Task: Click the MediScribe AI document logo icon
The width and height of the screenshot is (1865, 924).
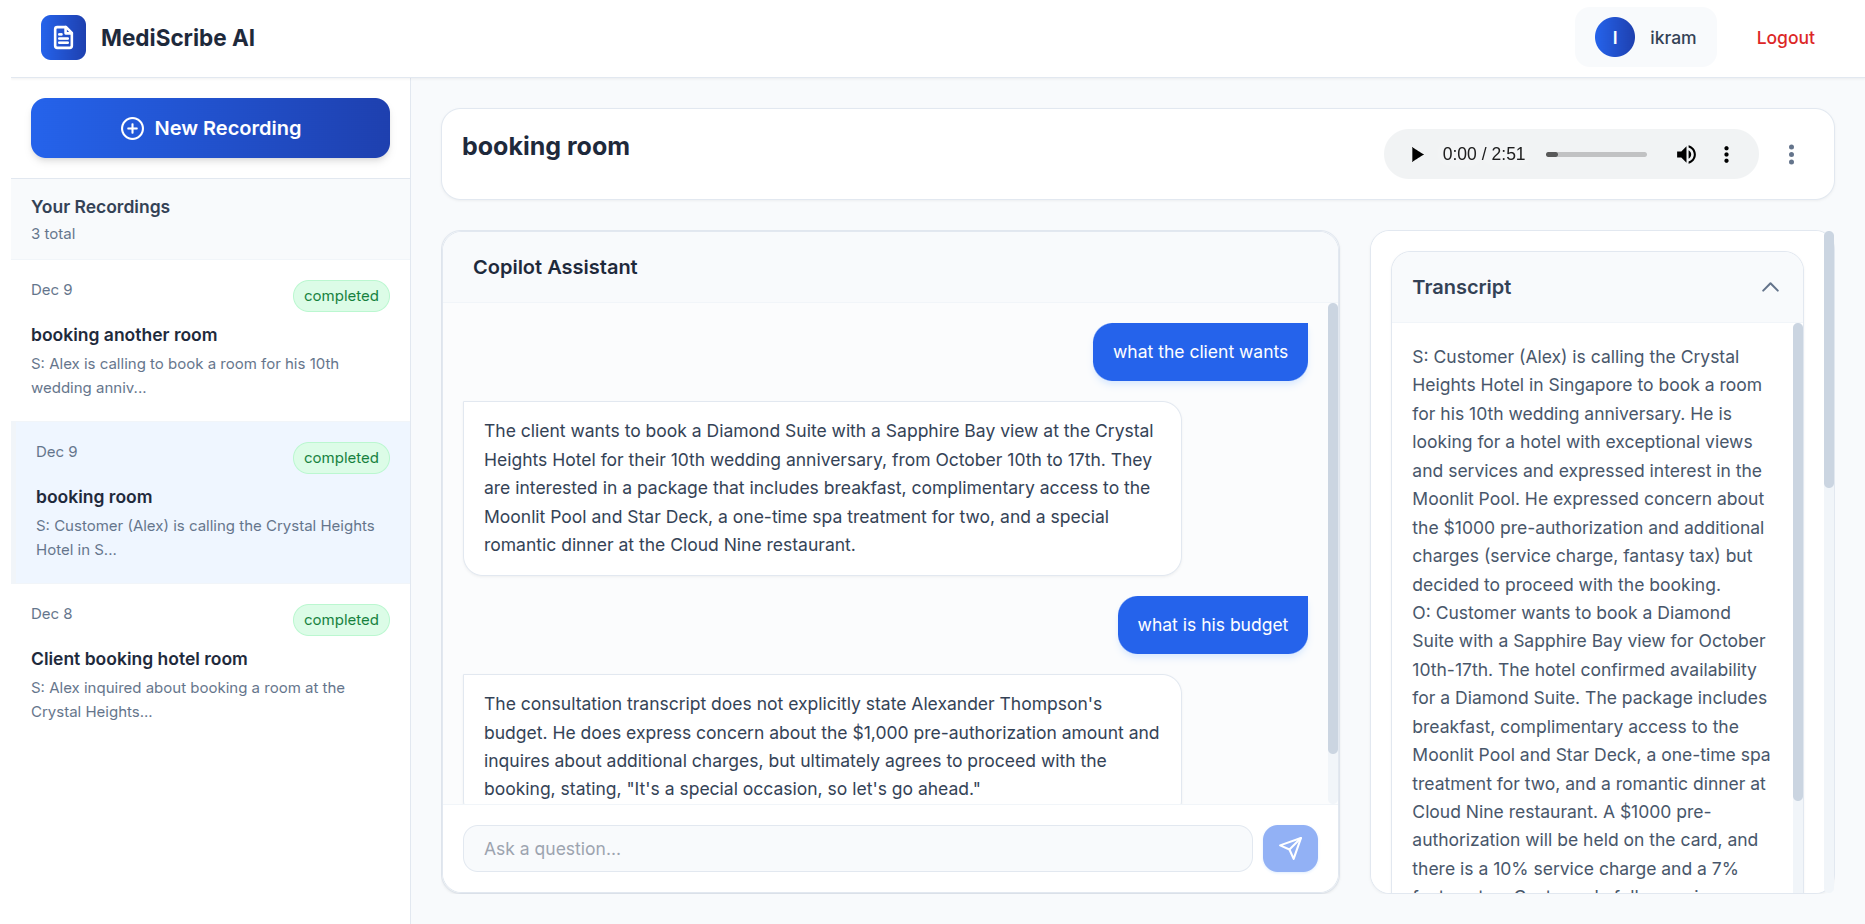Action: pos(63,38)
